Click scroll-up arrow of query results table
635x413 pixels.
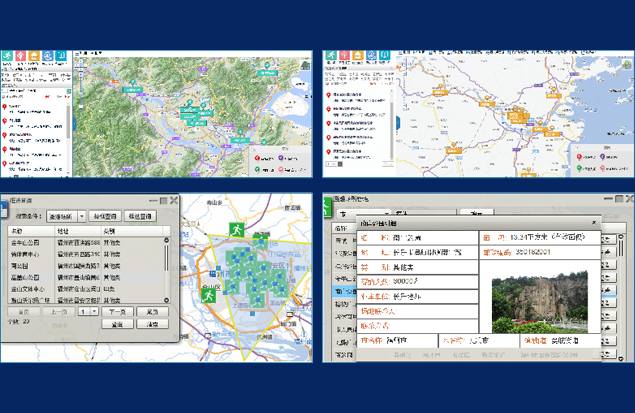[166, 241]
